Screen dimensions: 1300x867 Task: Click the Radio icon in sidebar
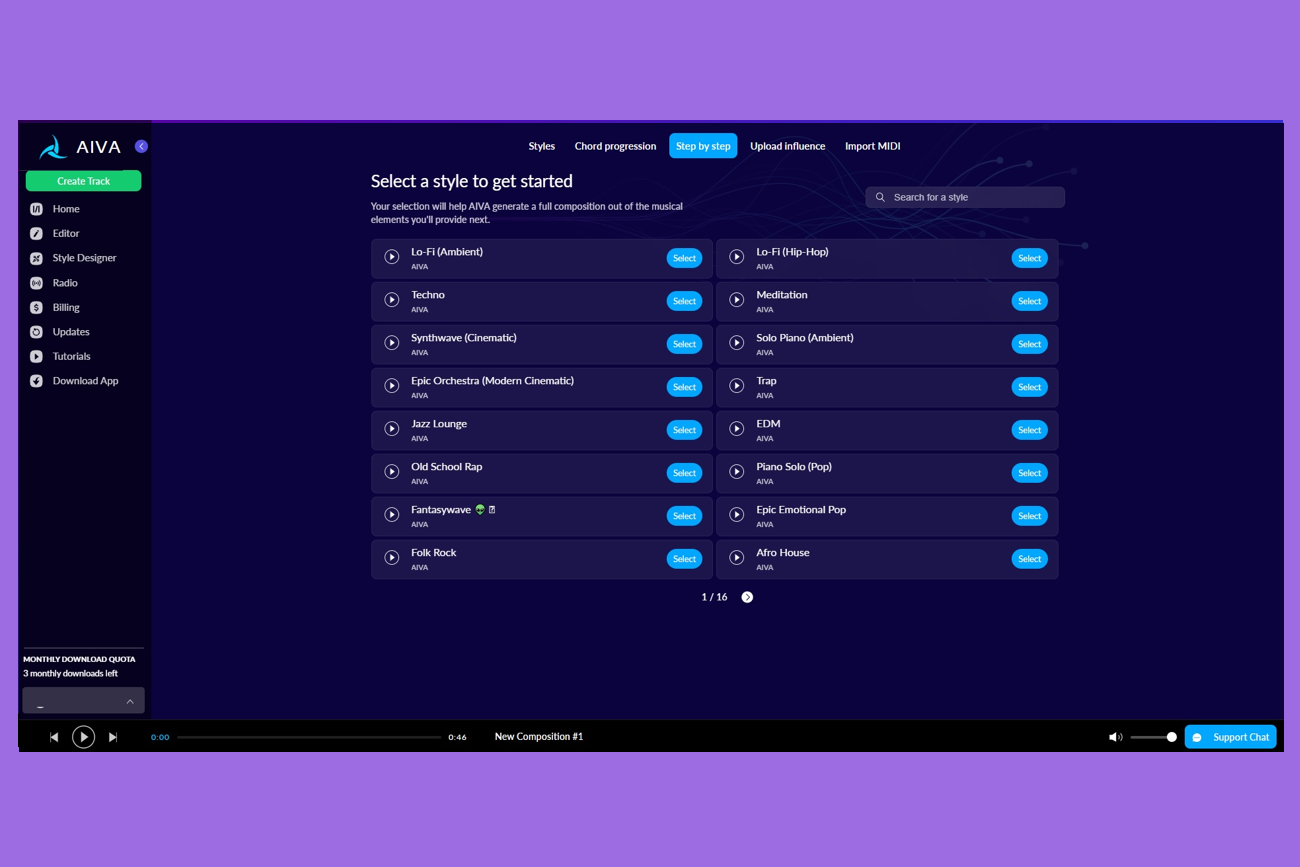[36, 283]
